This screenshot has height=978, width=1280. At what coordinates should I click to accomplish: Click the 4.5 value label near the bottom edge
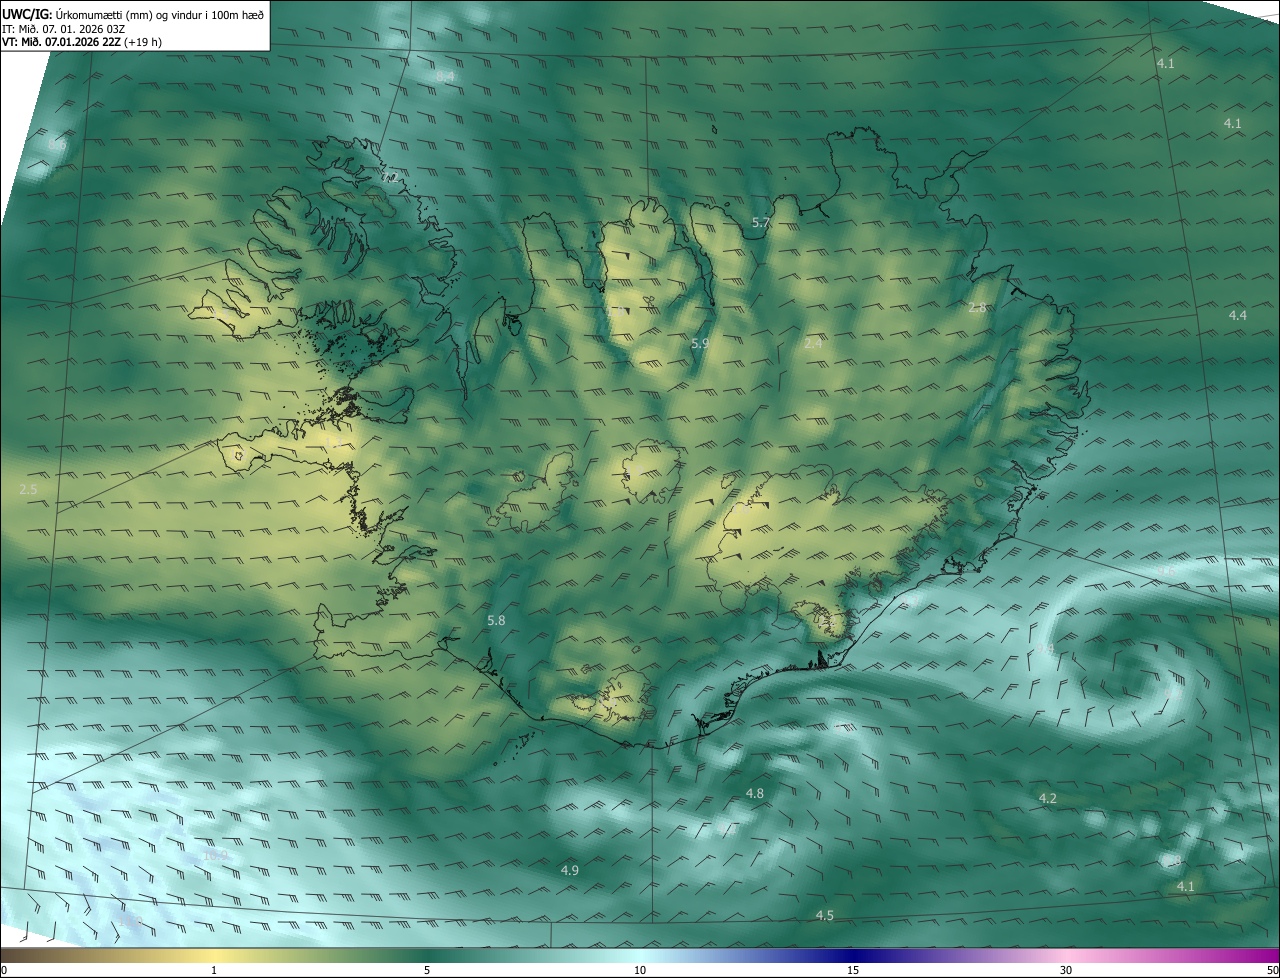point(825,915)
